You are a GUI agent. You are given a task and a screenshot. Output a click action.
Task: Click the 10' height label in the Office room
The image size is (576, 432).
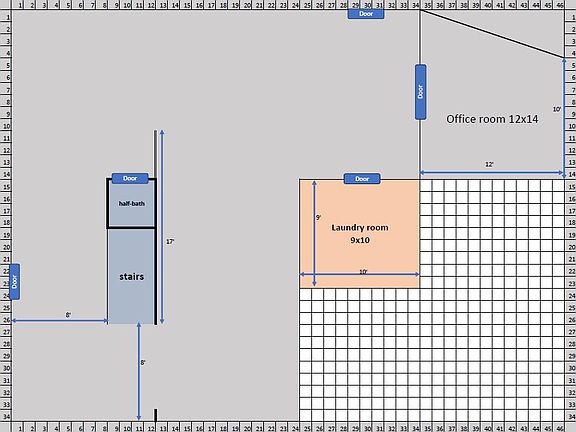pyautogui.click(x=557, y=109)
